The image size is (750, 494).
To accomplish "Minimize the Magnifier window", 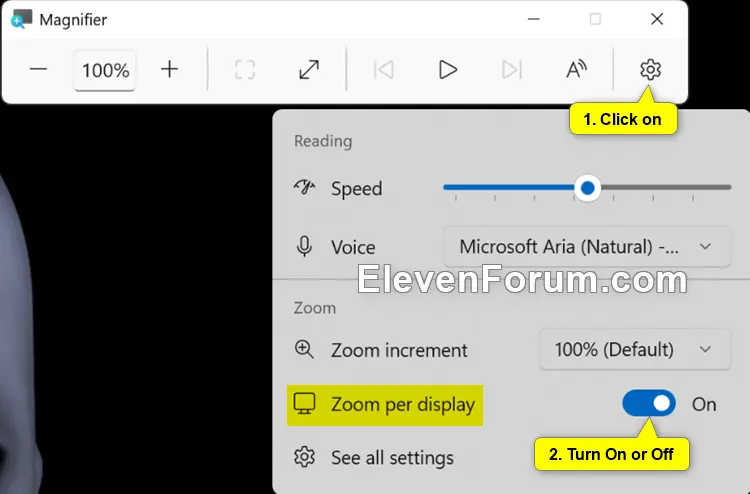I will (533, 19).
